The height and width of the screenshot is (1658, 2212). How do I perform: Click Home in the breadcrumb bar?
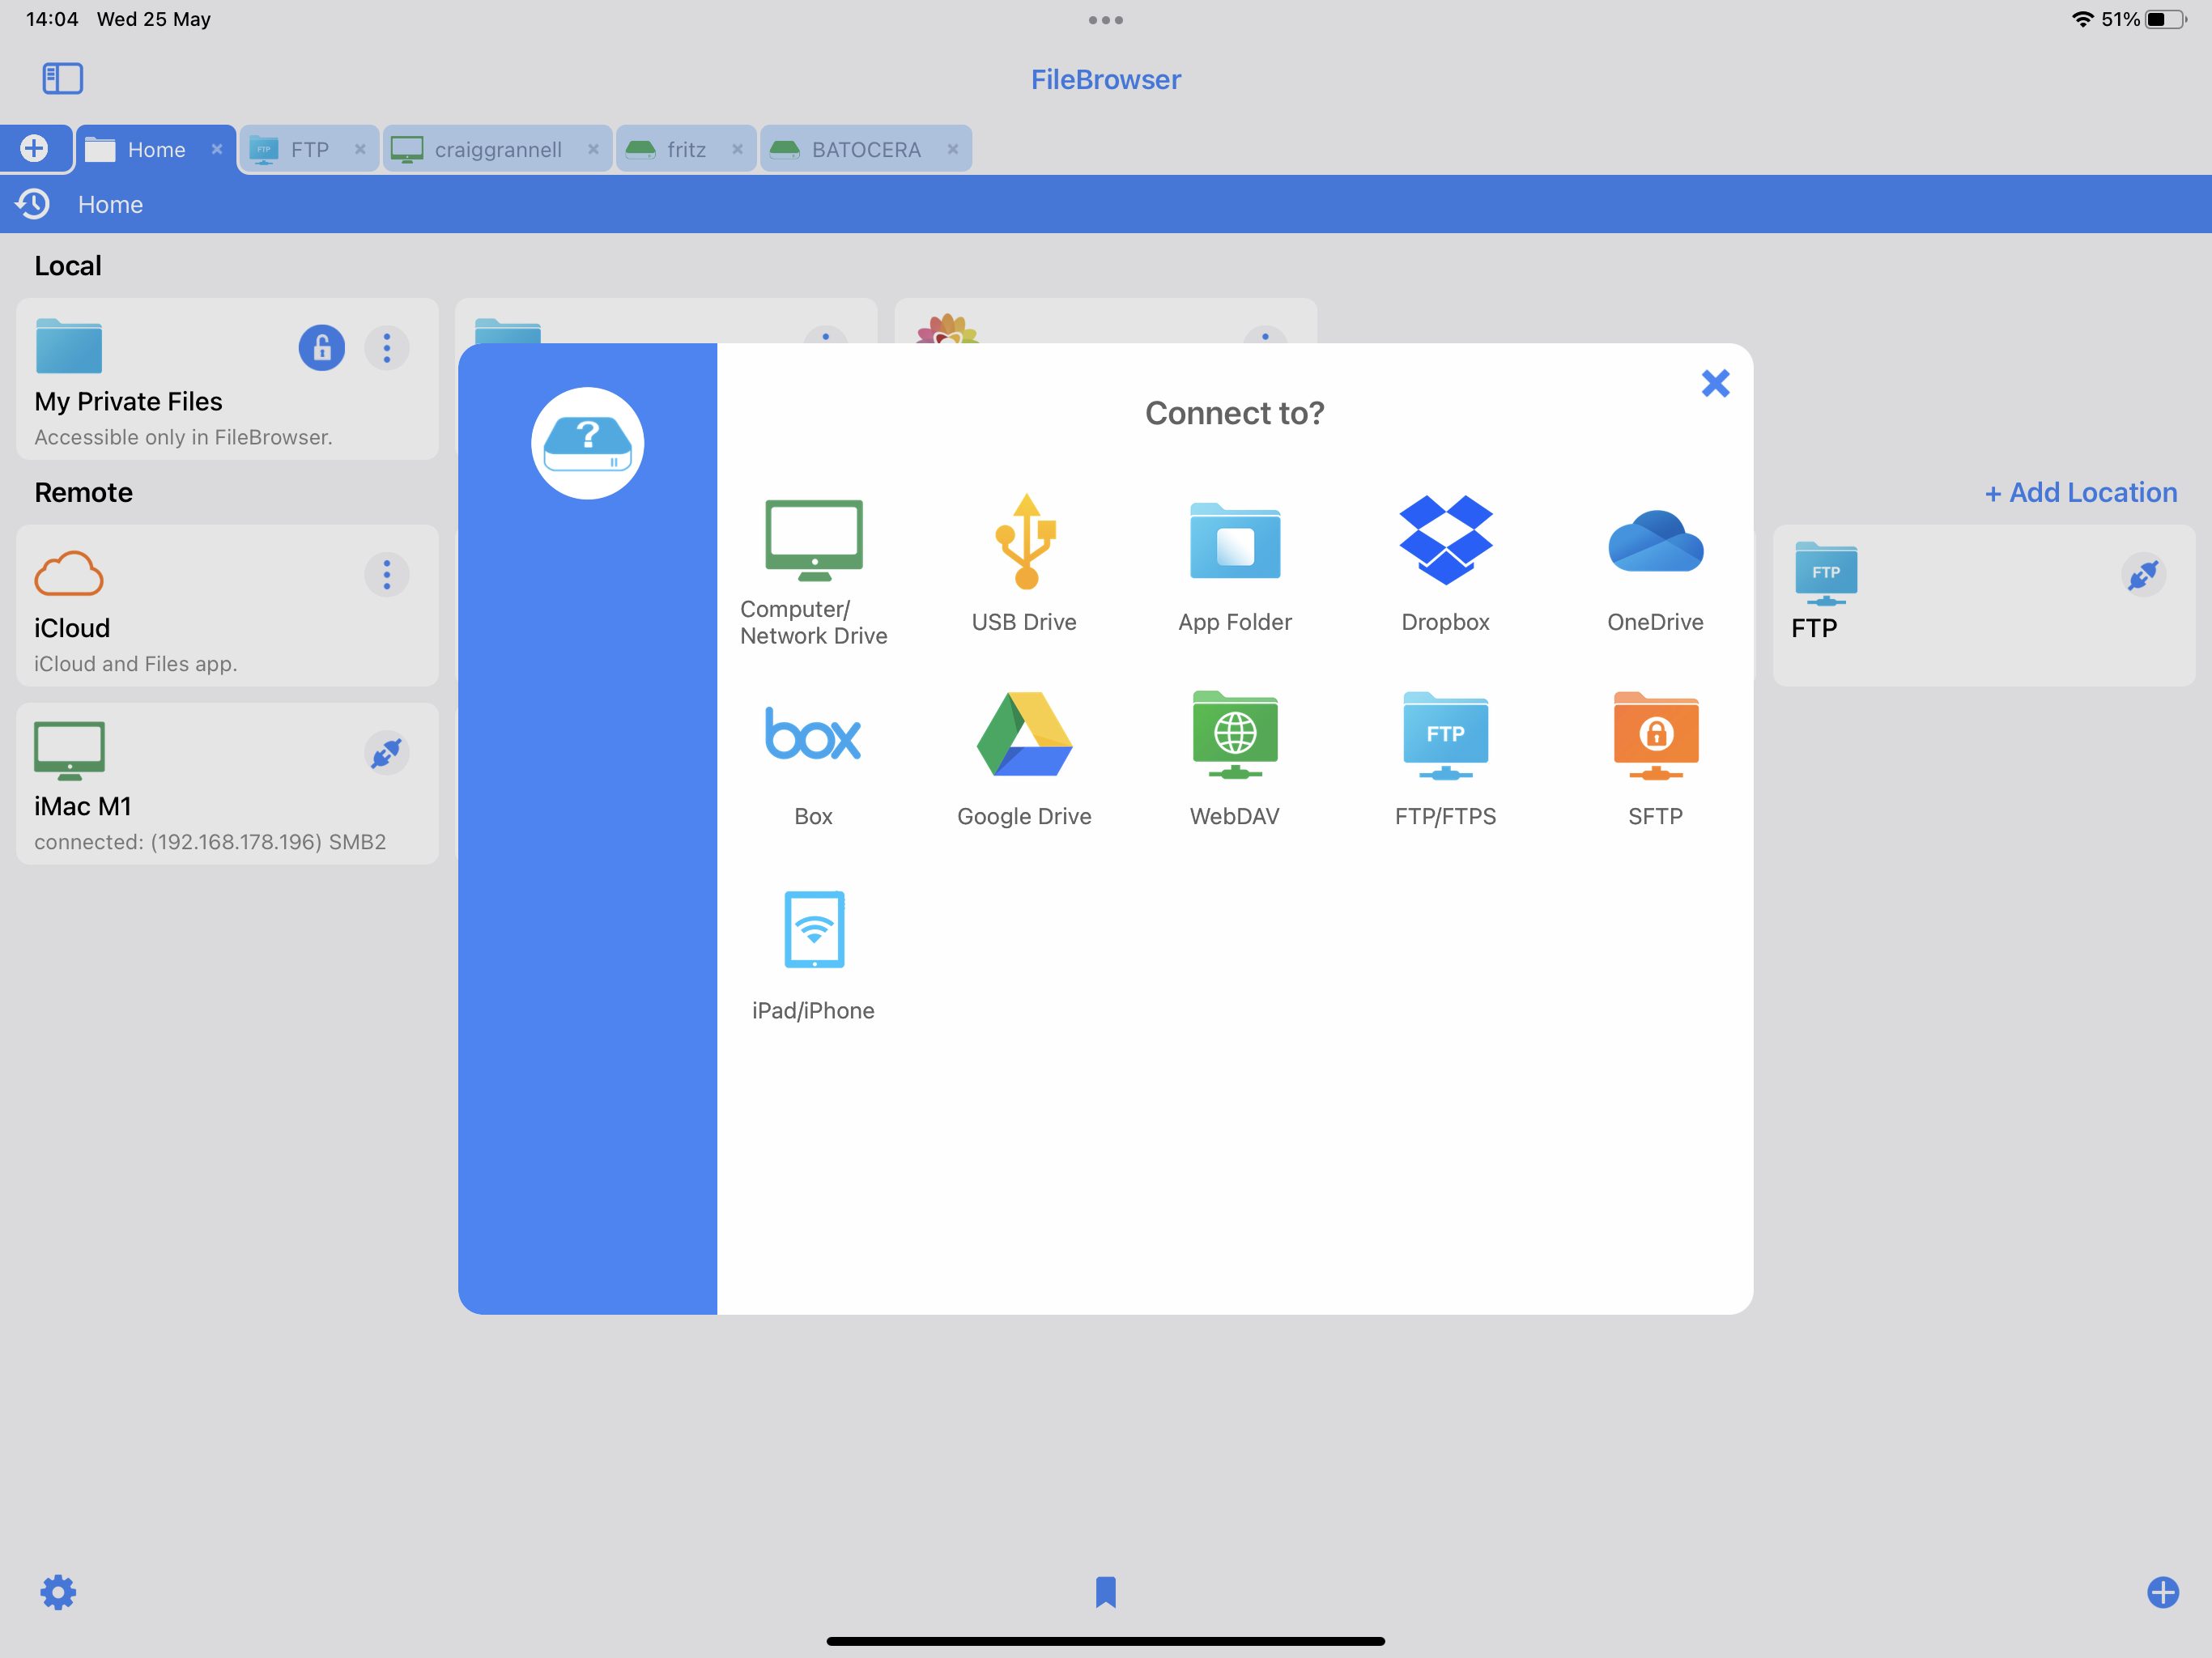(110, 204)
